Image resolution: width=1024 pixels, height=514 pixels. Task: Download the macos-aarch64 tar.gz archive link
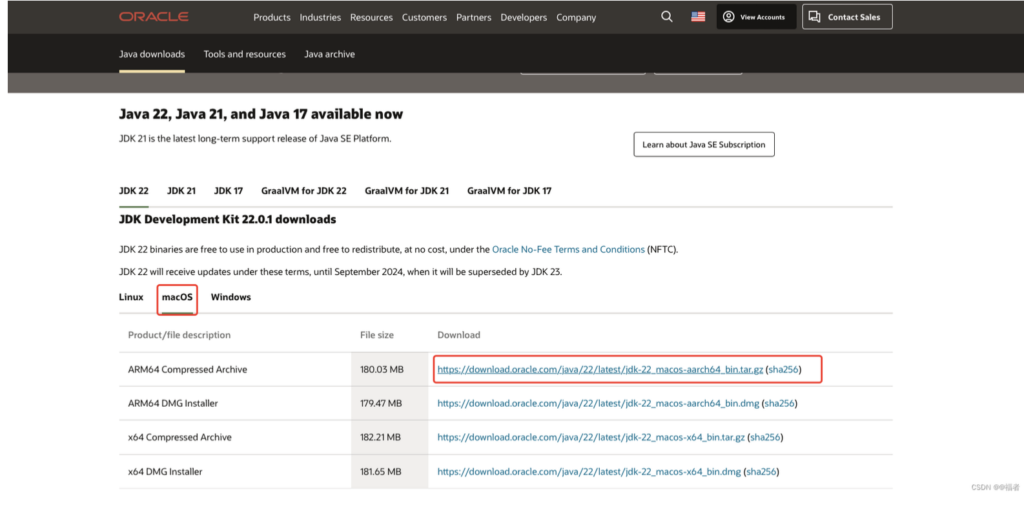(600, 370)
